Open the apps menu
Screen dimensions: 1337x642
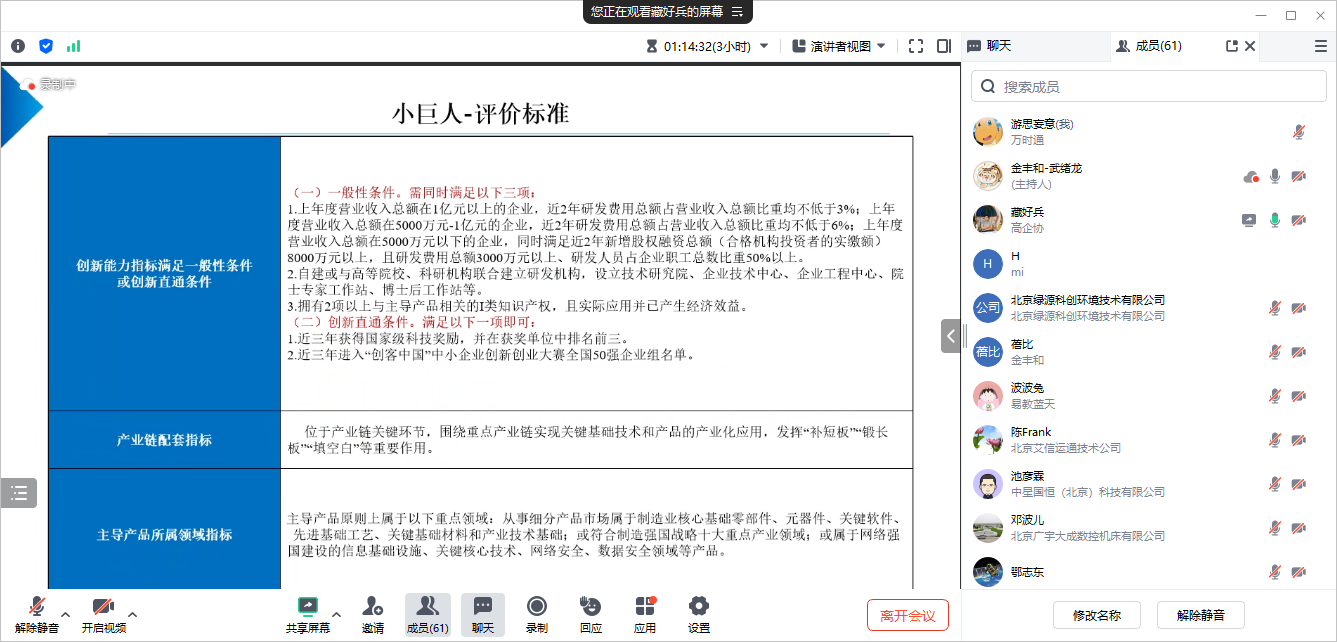pos(645,614)
